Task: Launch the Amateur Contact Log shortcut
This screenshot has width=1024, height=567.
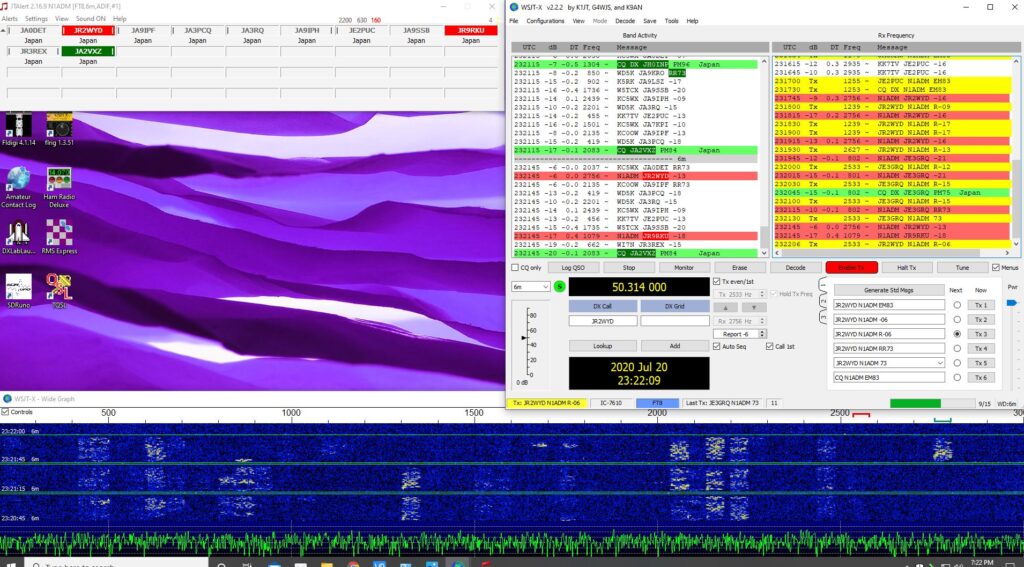Action: pos(18,185)
